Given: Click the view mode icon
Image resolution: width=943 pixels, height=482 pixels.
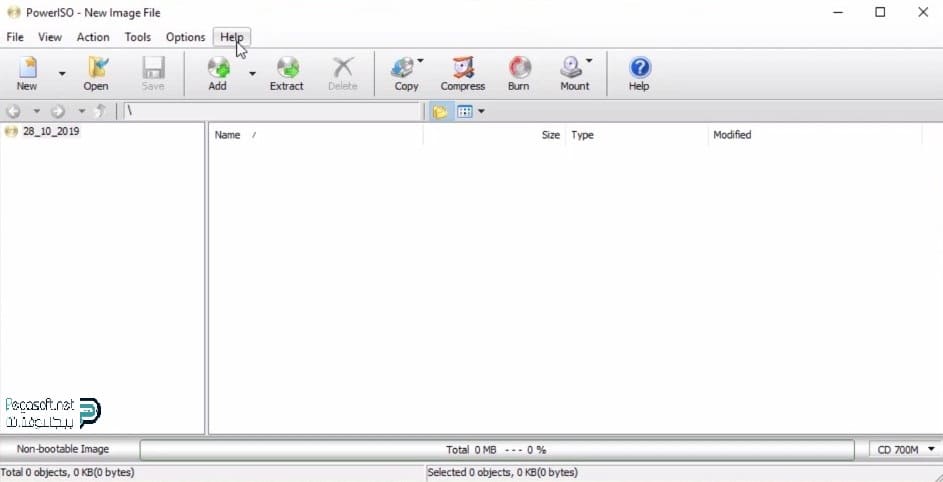Looking at the screenshot, I should [465, 111].
